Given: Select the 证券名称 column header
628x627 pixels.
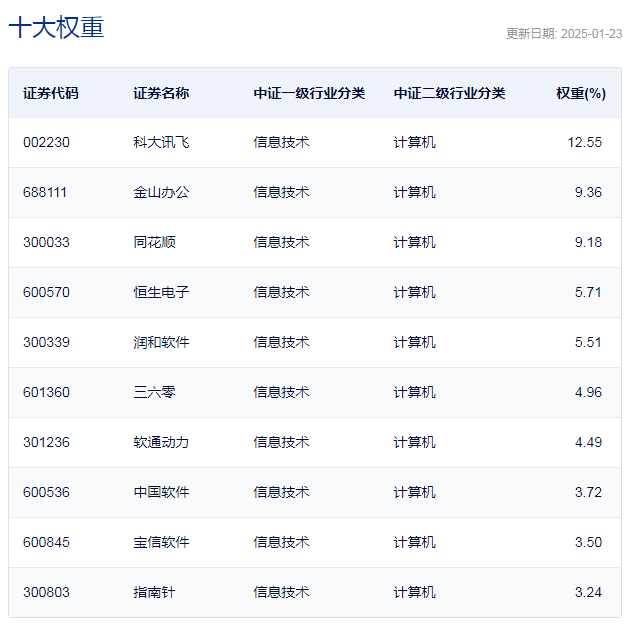Looking at the screenshot, I should pos(161,93).
